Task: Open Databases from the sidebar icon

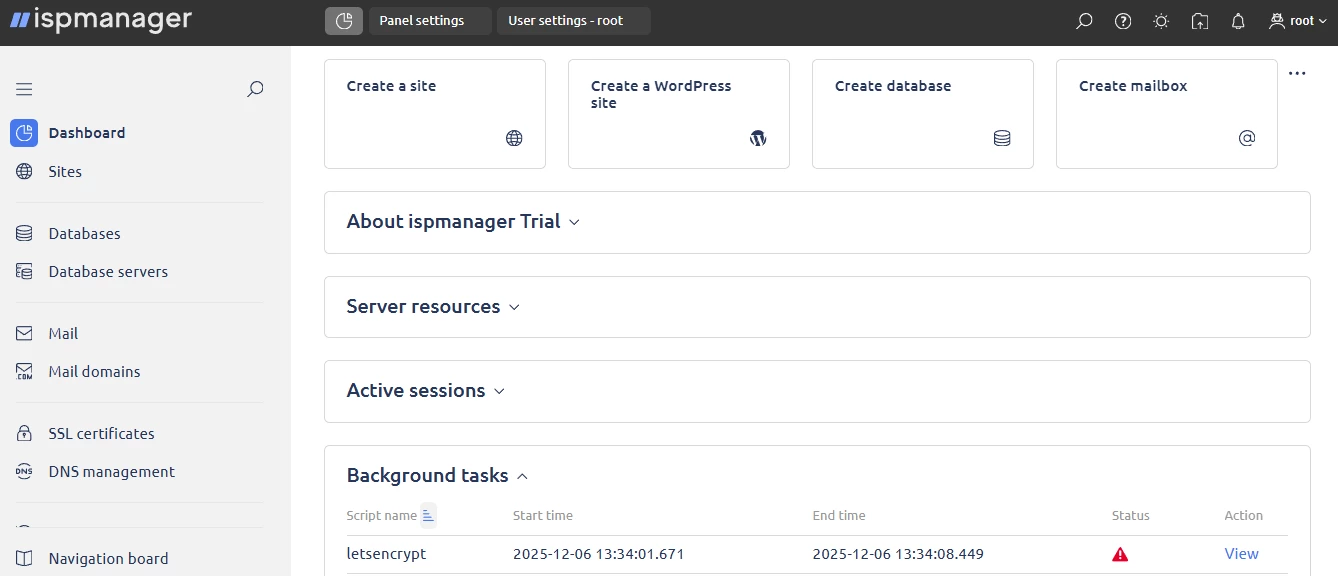Action: (x=23, y=233)
